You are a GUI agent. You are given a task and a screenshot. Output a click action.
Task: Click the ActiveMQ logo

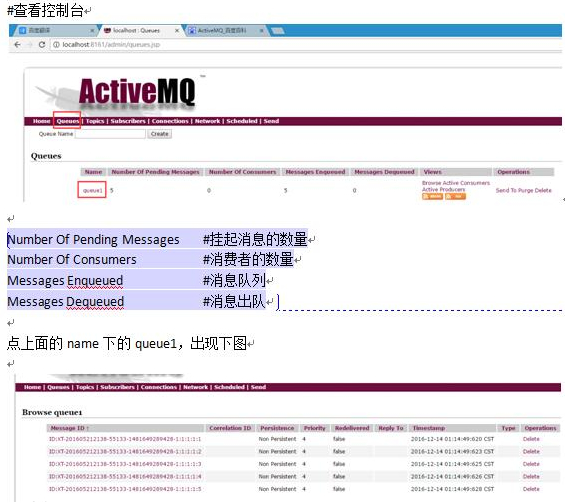point(137,92)
